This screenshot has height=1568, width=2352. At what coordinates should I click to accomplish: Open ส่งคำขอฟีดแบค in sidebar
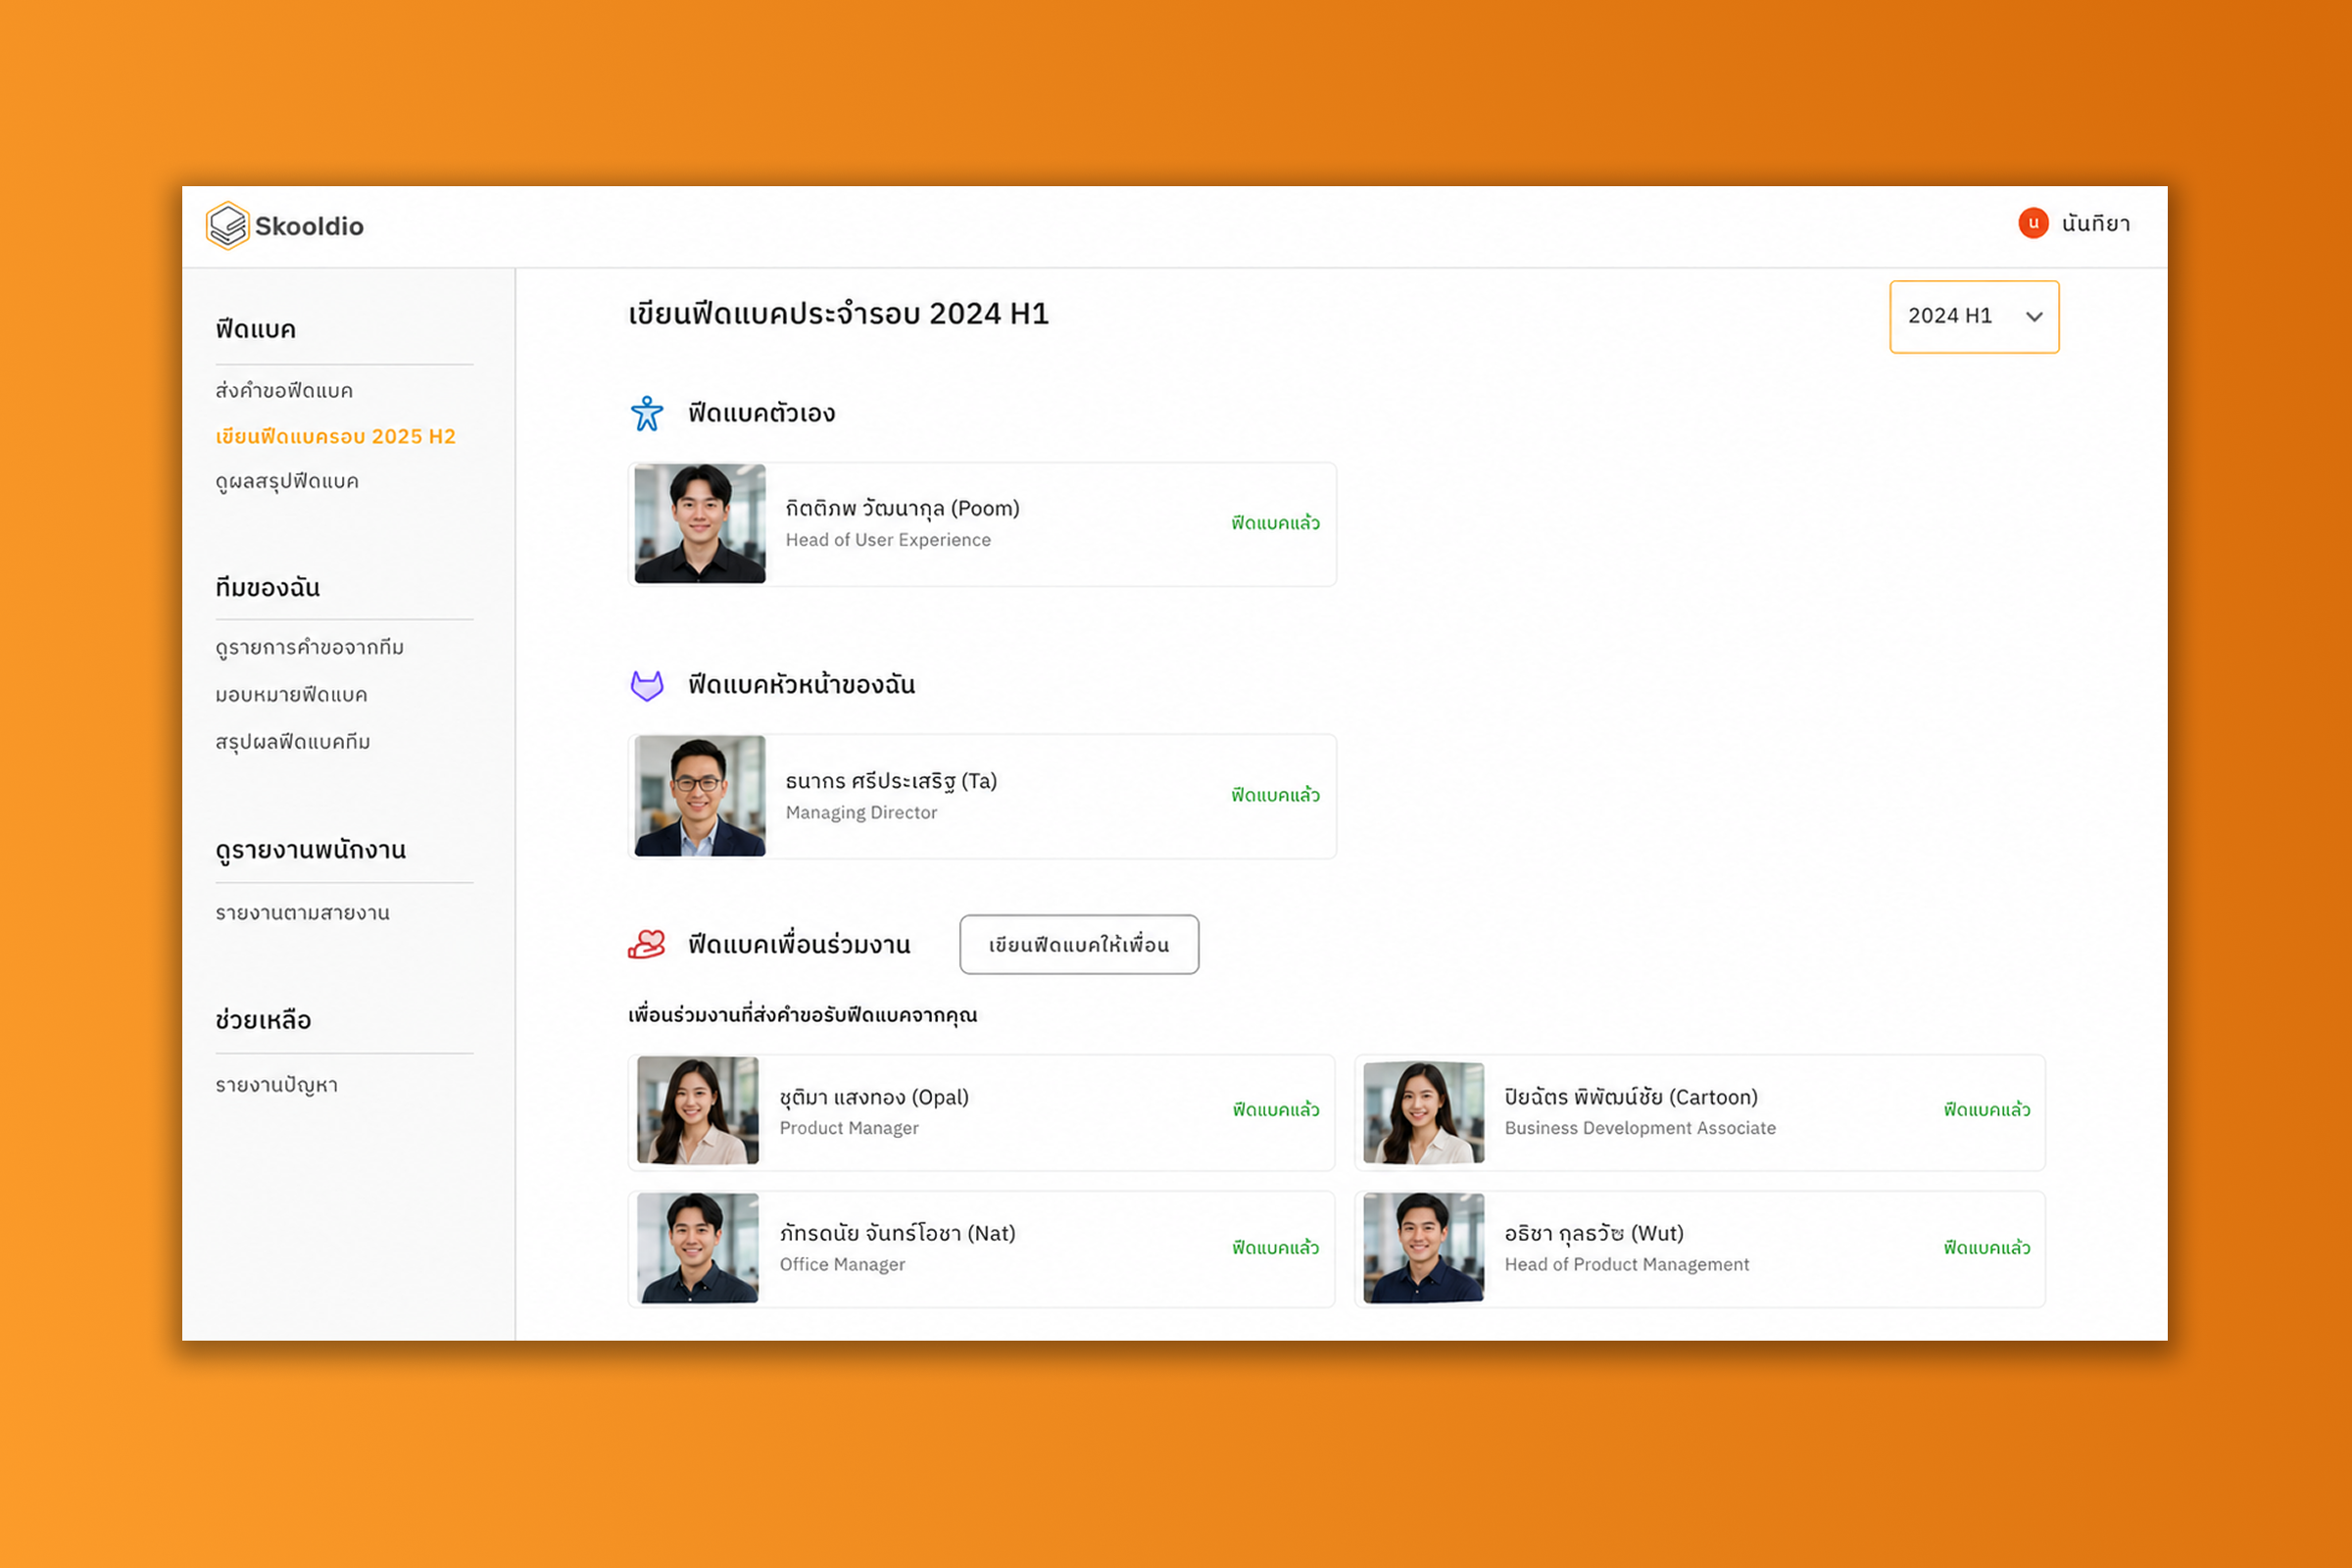(284, 391)
